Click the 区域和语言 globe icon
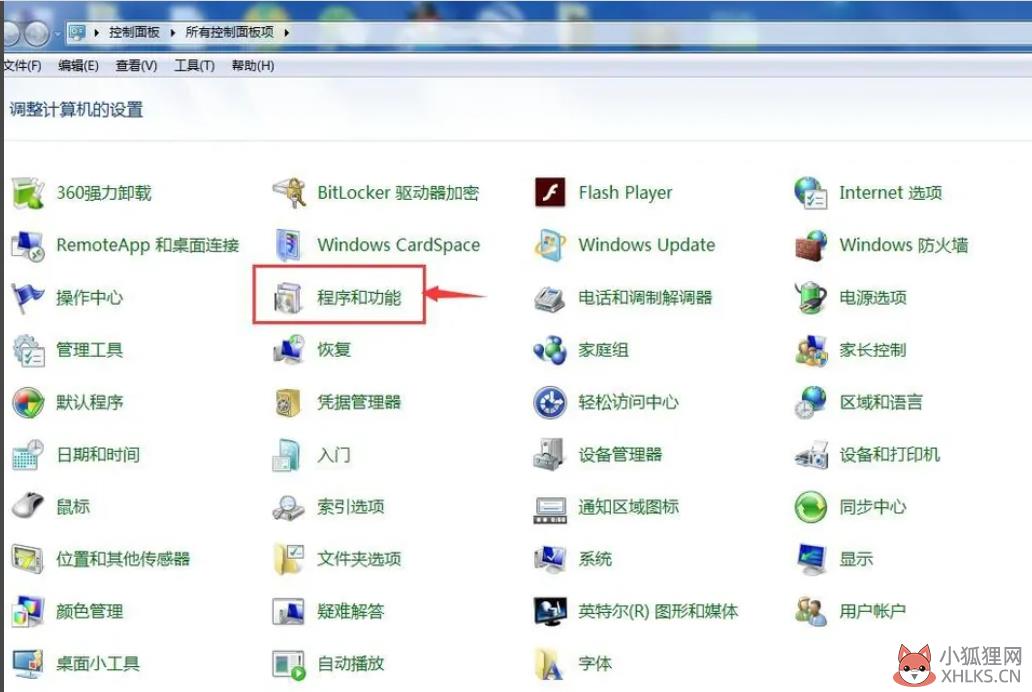Screen dimensions: 1032x692 coord(811,402)
